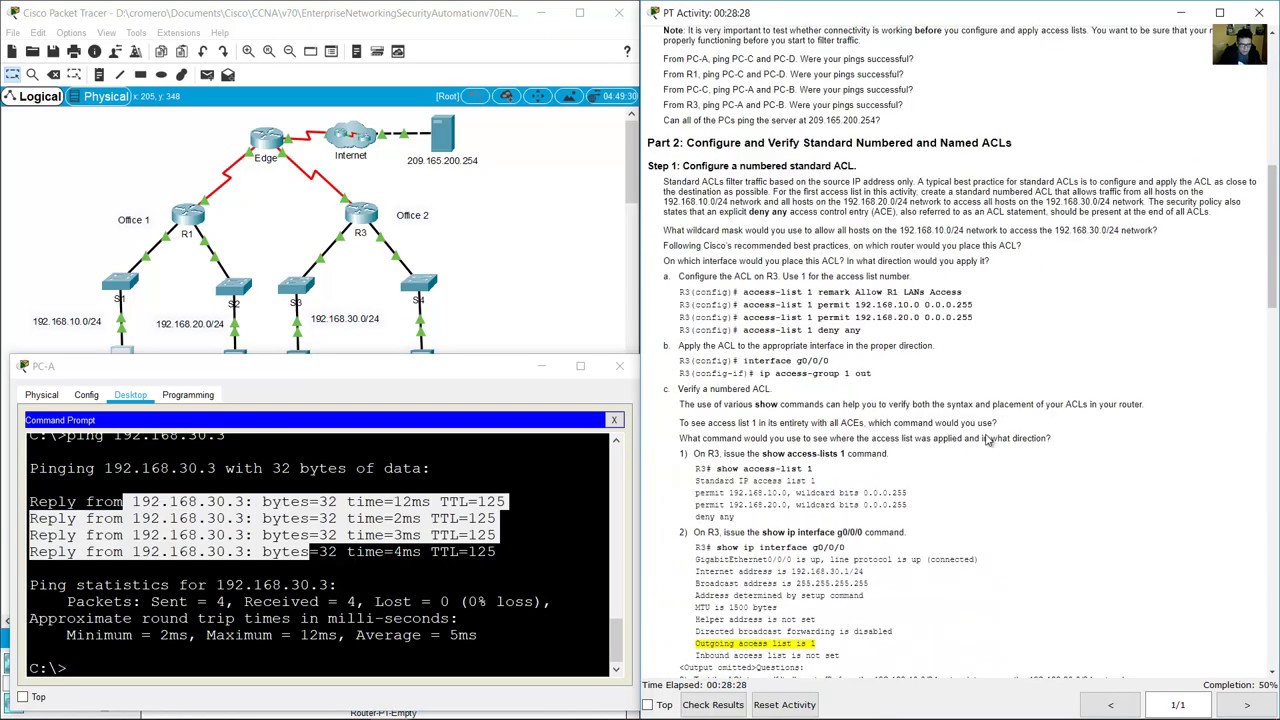This screenshot has width=1280, height=720.
Task: Open a file with the folder icon
Action: point(32,51)
